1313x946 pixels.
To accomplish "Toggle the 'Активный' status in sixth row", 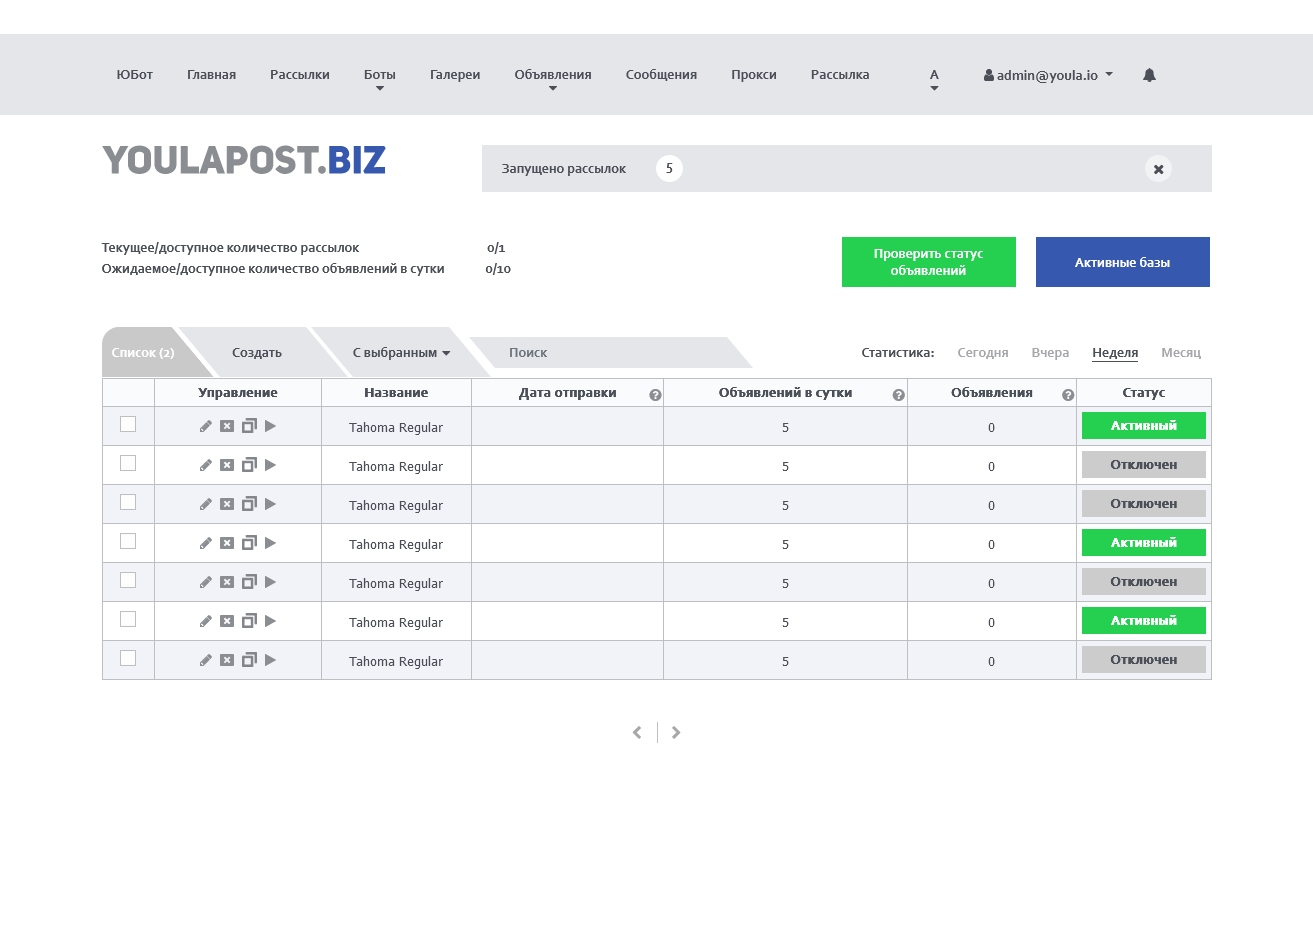I will click(1144, 621).
